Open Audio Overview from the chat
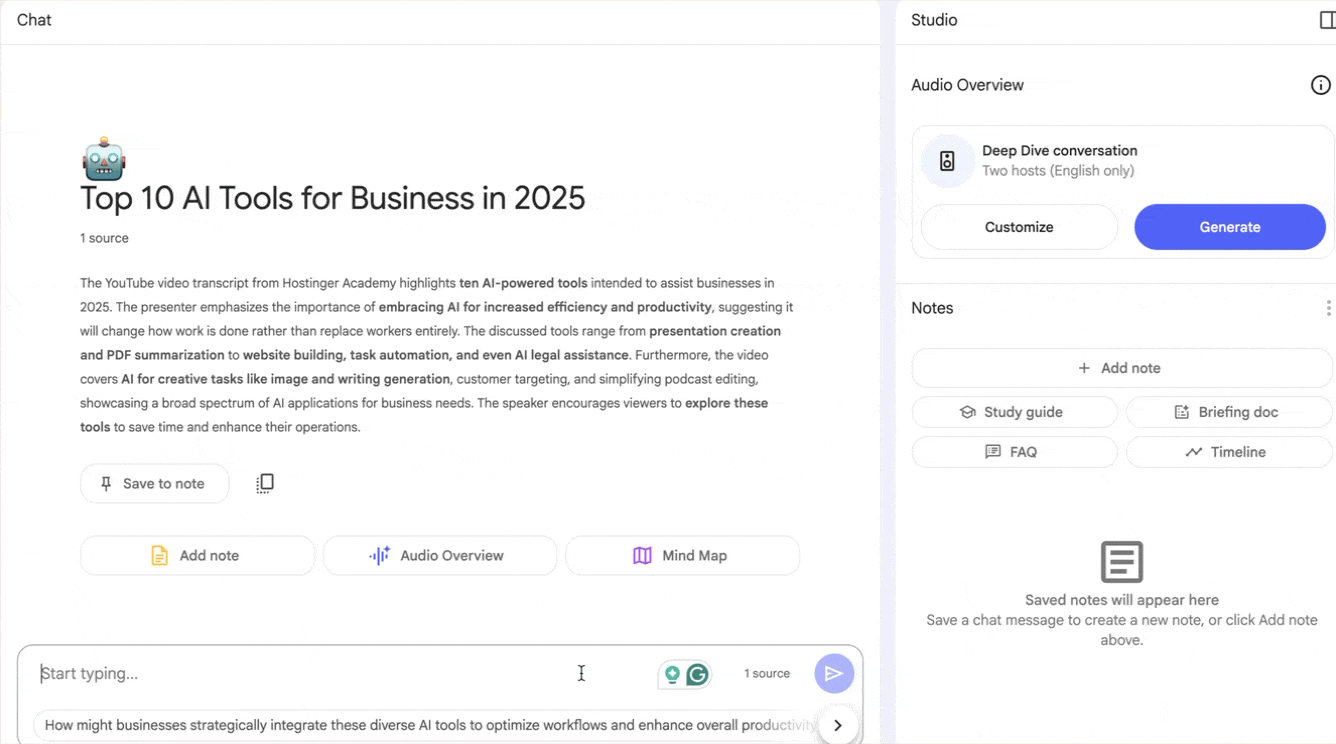Screen dimensions: 1336x744 coord(440,556)
